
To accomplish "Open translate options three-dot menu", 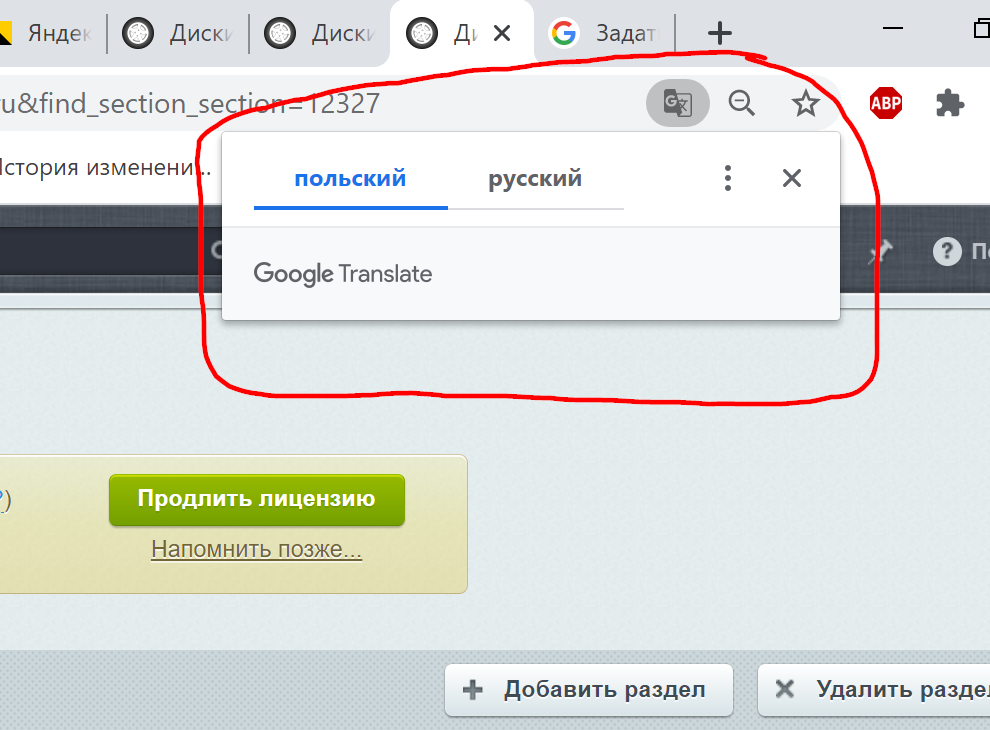I will (x=727, y=178).
